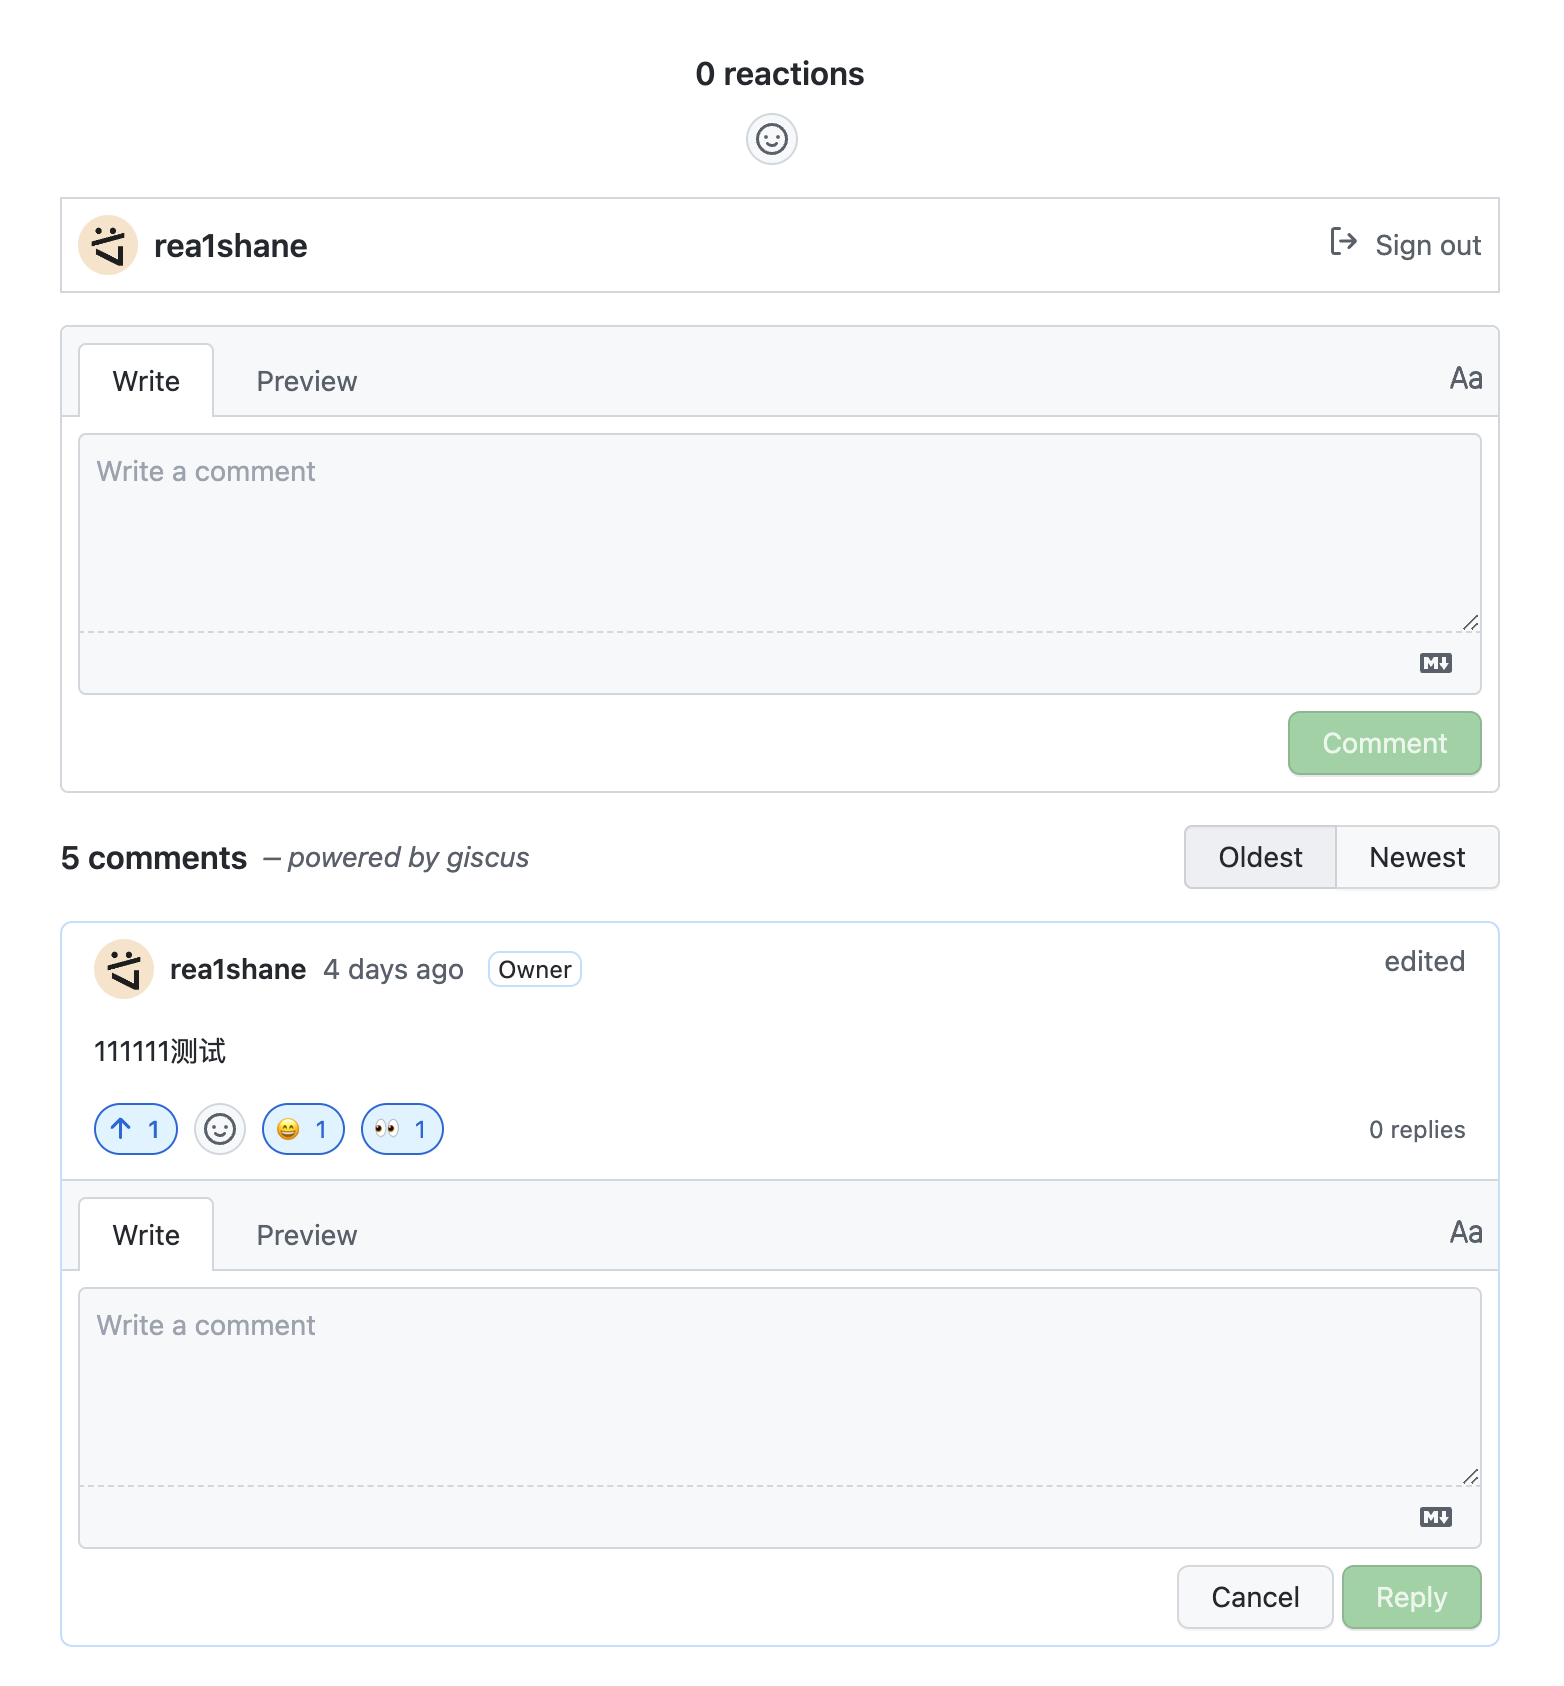Viewport: 1564px width, 1686px height.
Task: Toggle the laughing emoji reaction
Action: click(302, 1129)
